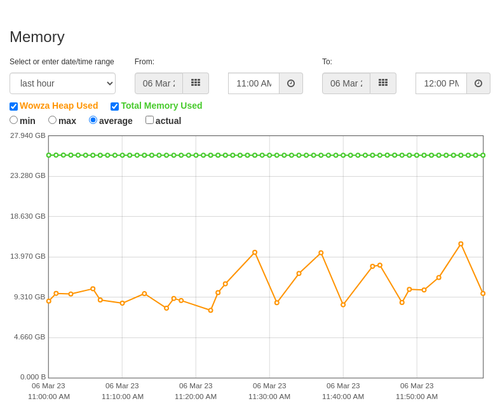Click the '11:10:00 AM' x-axis label
This screenshot has width=500, height=403.
point(122,397)
